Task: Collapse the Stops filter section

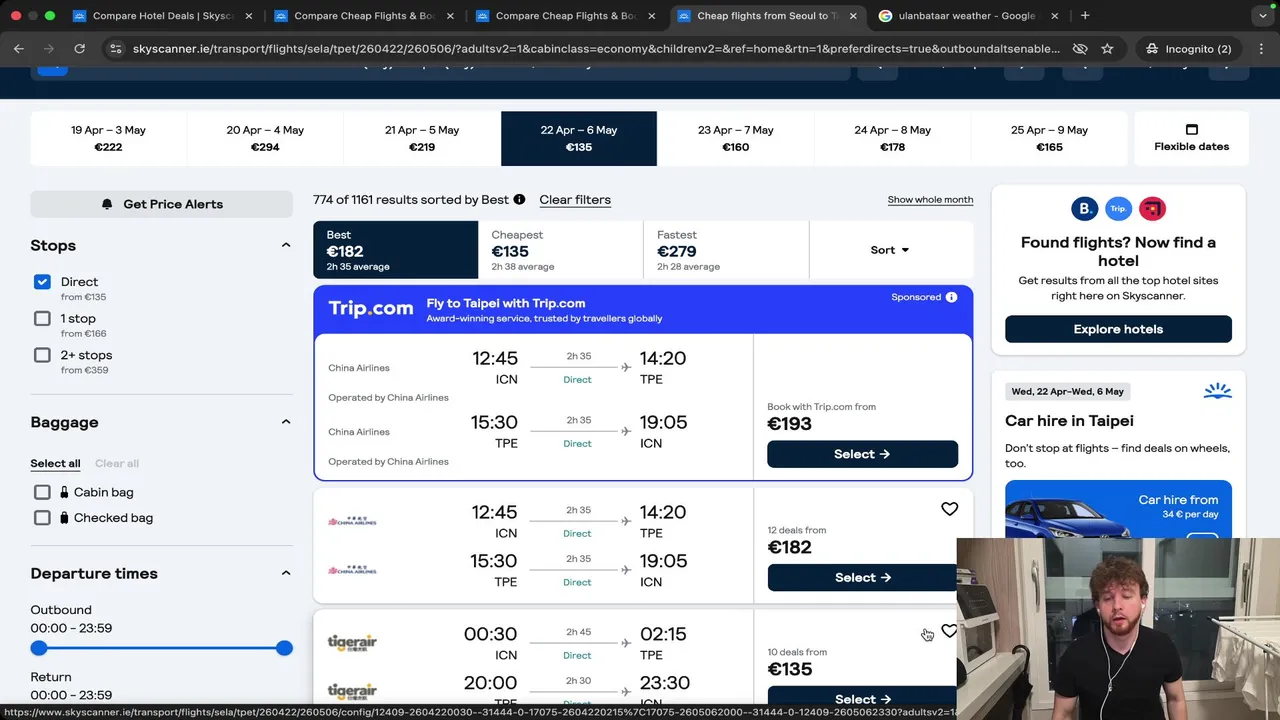Action: [285, 245]
